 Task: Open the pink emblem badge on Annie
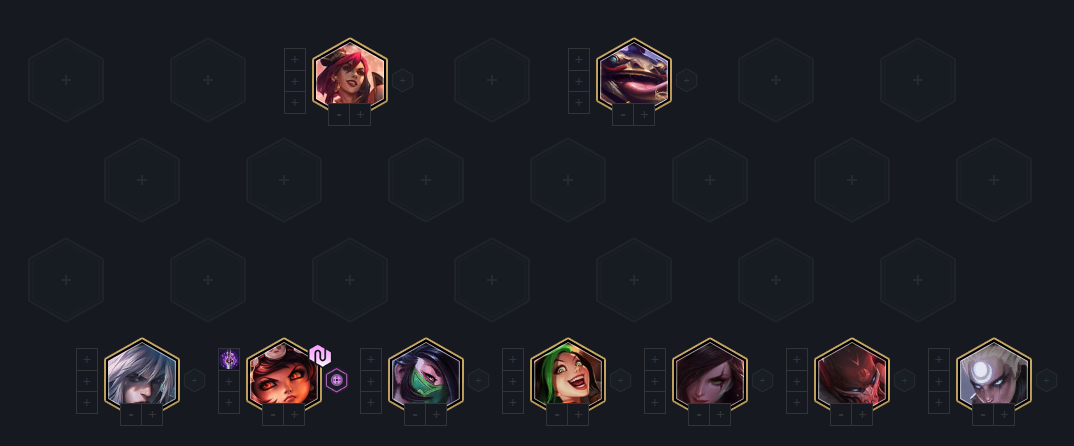click(x=320, y=356)
